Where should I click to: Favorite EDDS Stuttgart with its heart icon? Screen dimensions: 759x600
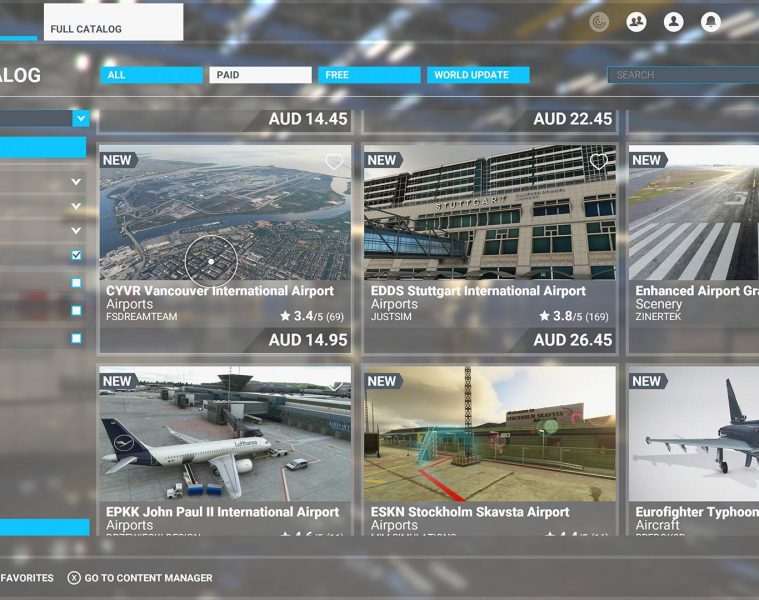(599, 161)
